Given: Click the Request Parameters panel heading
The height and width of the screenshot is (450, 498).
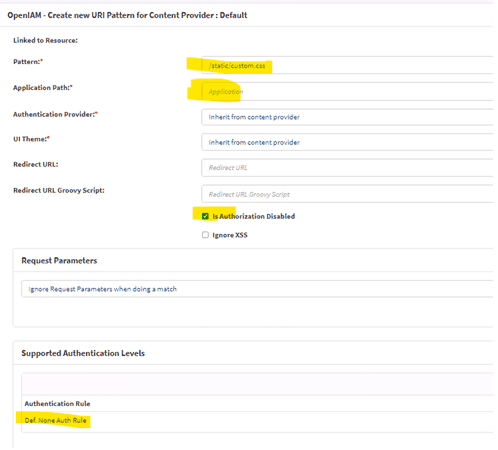Looking at the screenshot, I should [59, 260].
